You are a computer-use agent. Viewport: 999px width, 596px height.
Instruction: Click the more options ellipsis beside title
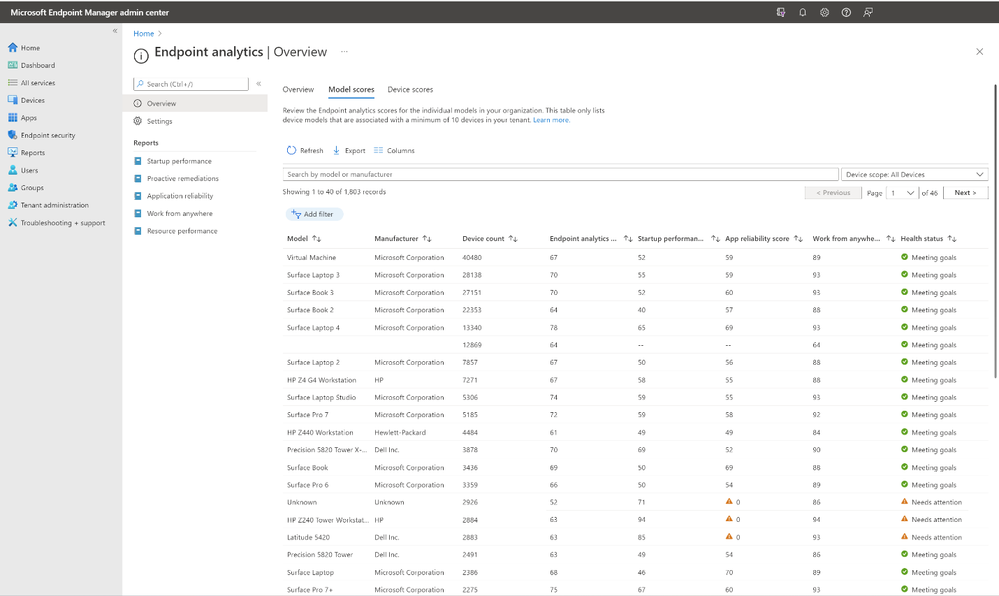tap(344, 52)
